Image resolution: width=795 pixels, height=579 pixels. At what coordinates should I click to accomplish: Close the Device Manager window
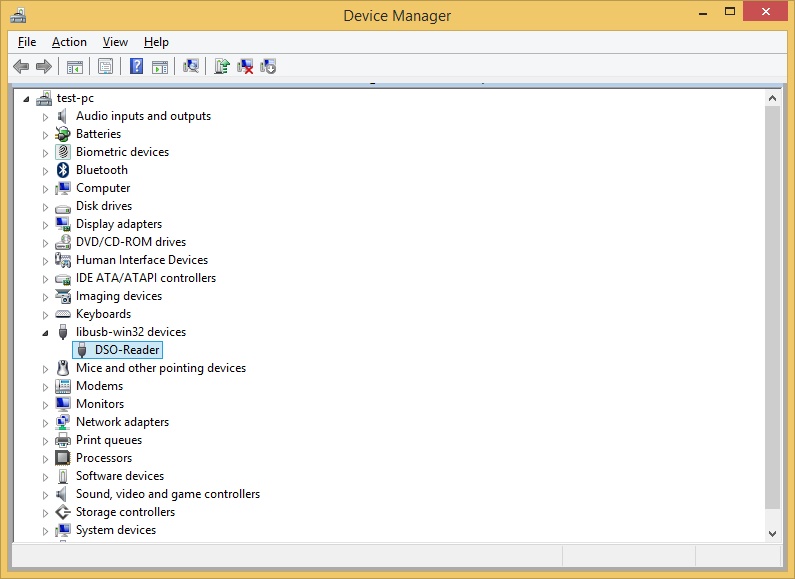(766, 11)
